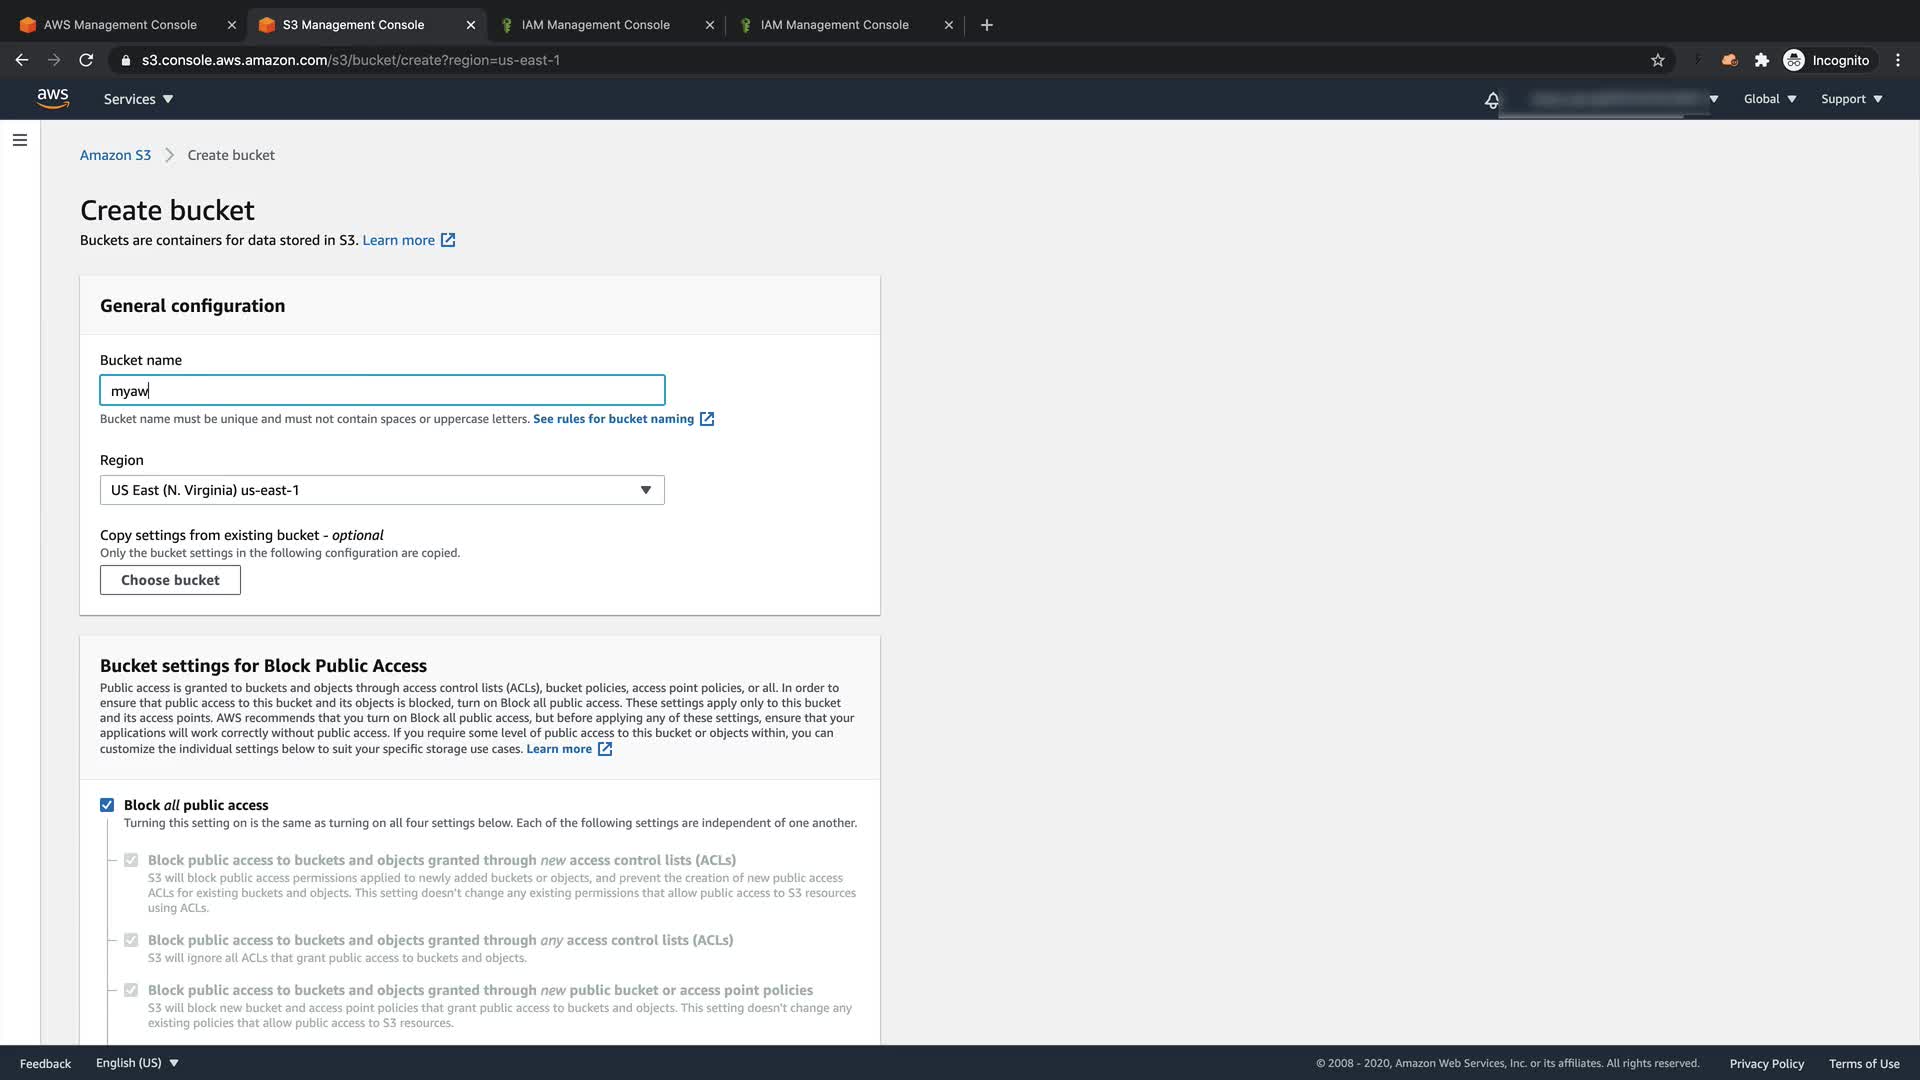
Task: Toggle block any access control lists checkbox
Action: [x=131, y=940]
